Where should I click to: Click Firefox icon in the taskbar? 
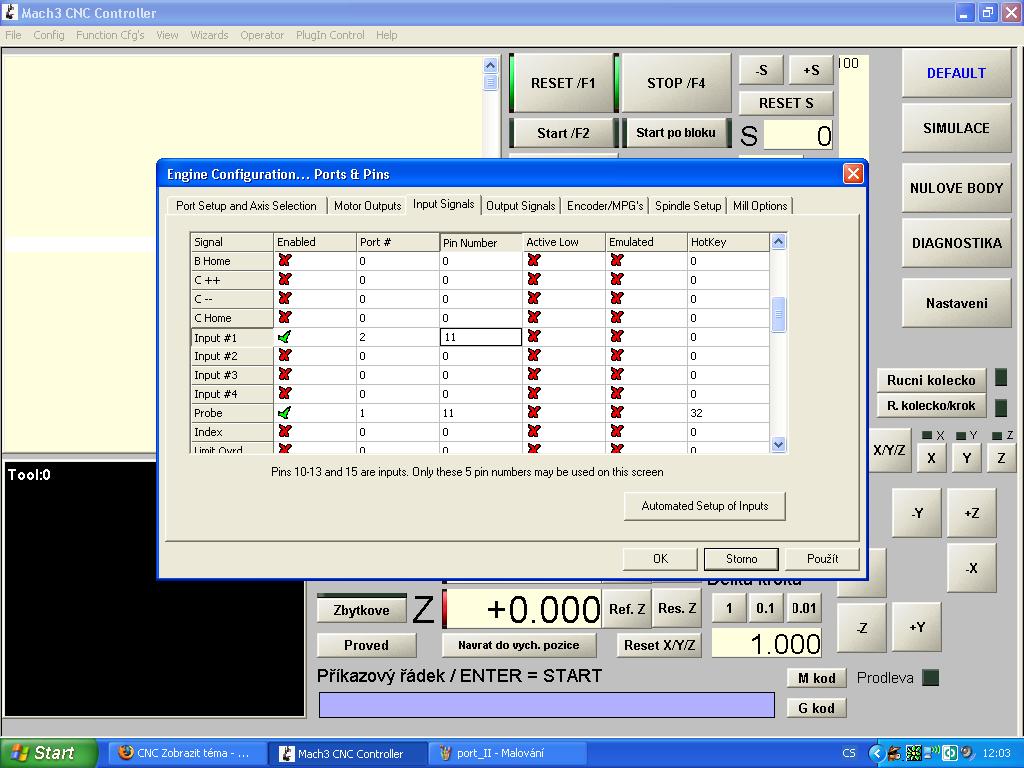click(x=126, y=753)
